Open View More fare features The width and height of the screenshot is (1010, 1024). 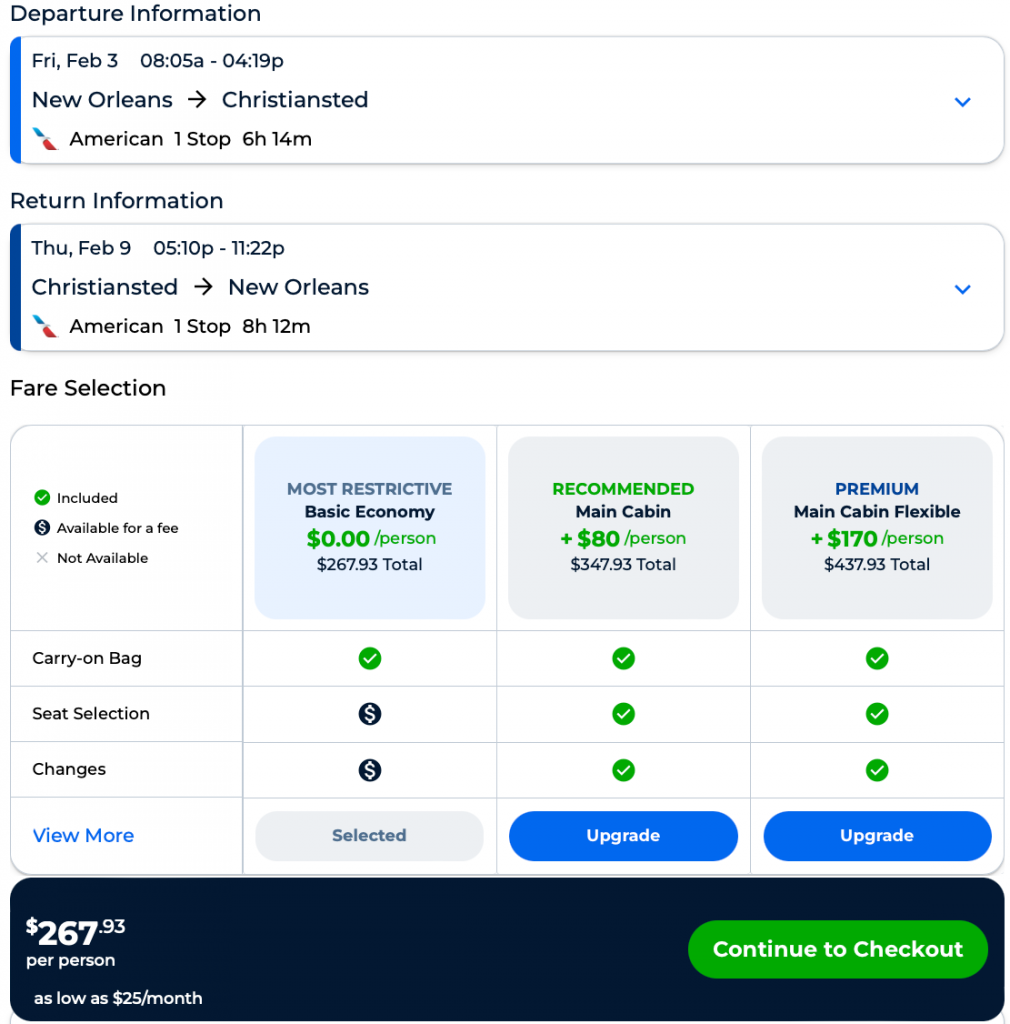pos(83,836)
